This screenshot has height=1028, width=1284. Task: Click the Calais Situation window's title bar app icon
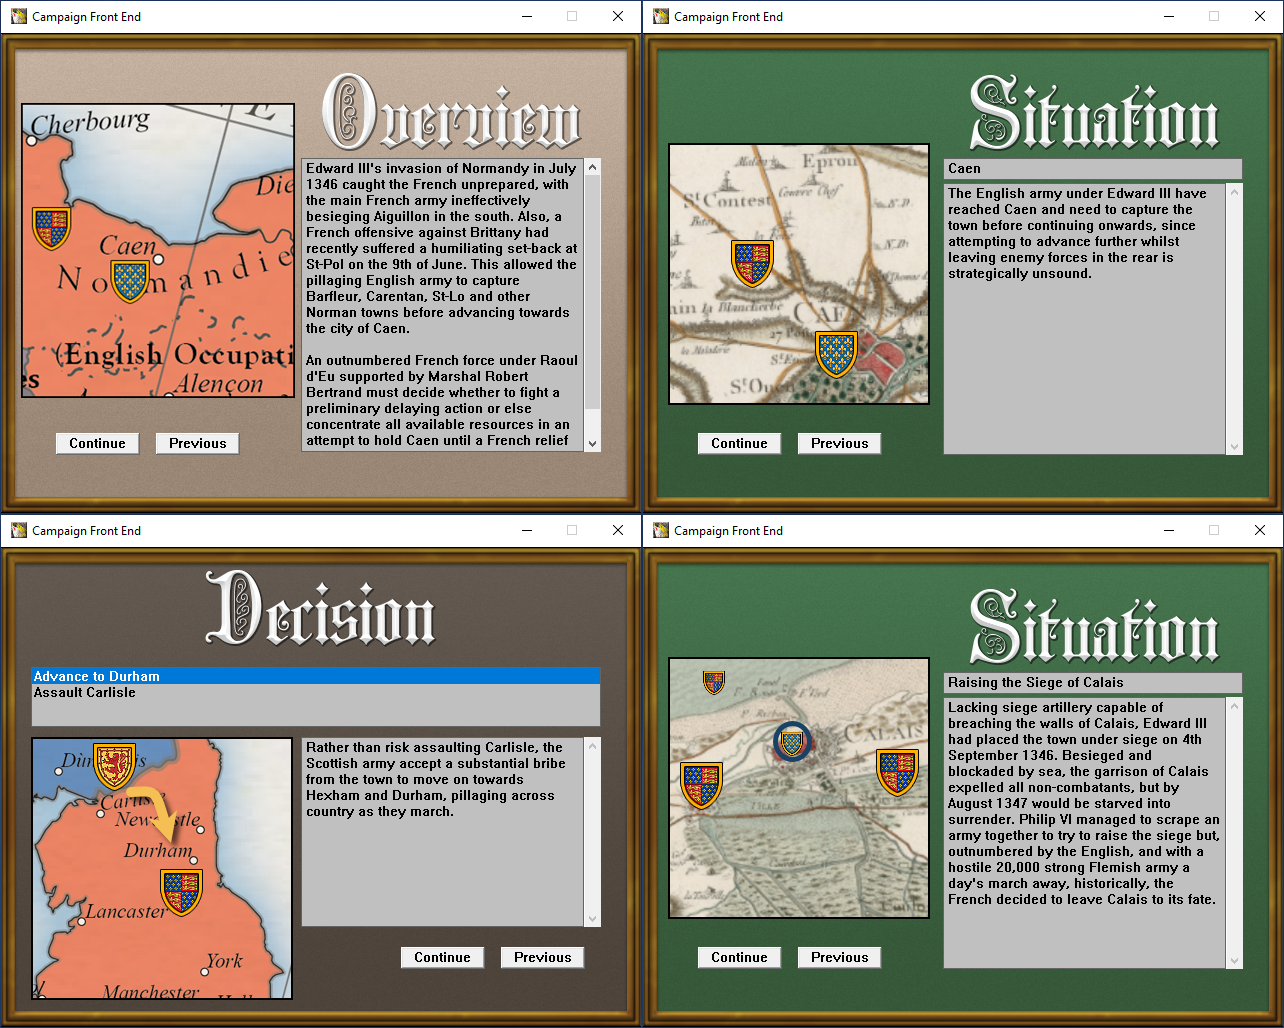click(661, 530)
